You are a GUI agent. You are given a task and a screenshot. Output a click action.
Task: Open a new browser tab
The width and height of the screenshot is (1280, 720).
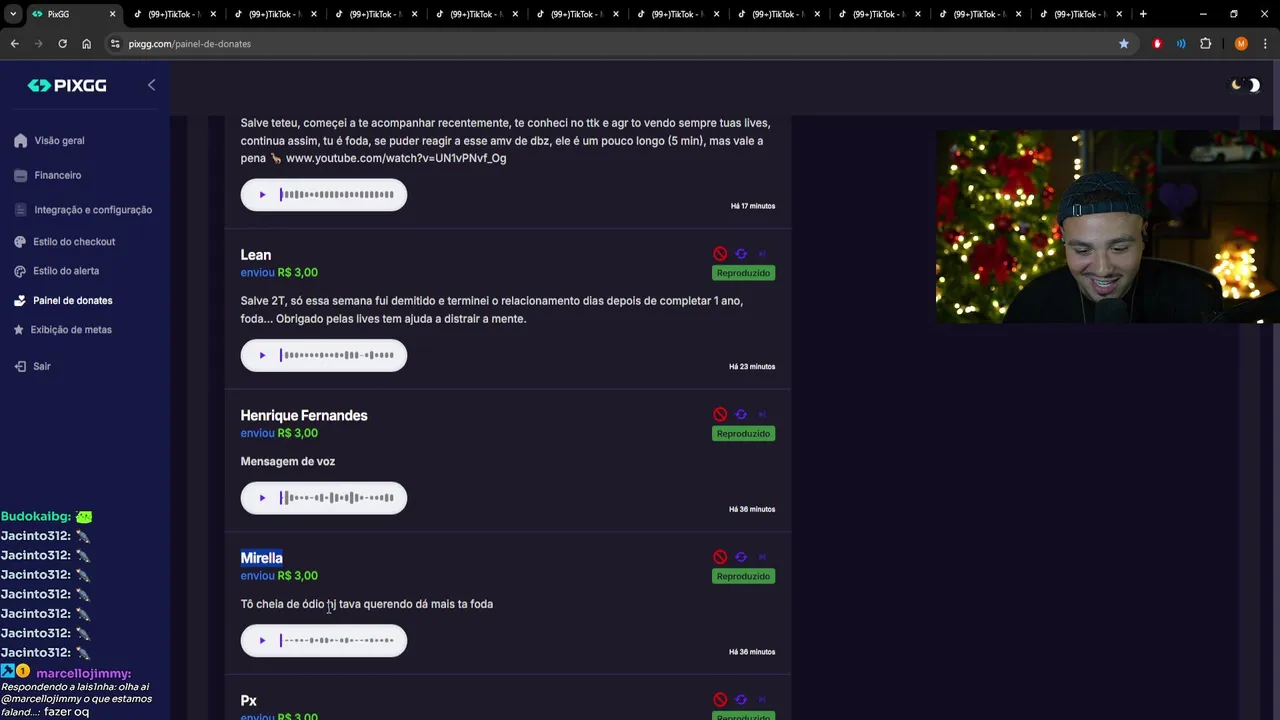tap(1143, 14)
